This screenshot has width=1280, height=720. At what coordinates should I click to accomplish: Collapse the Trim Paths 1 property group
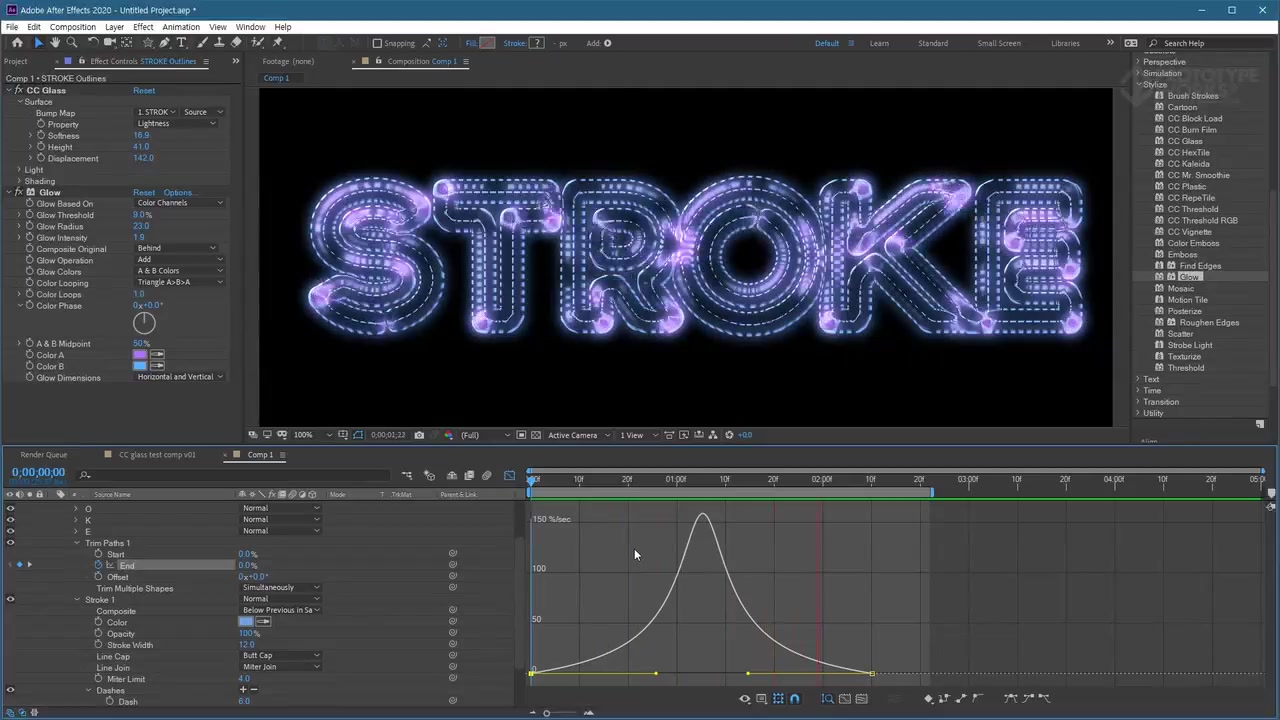(x=77, y=543)
